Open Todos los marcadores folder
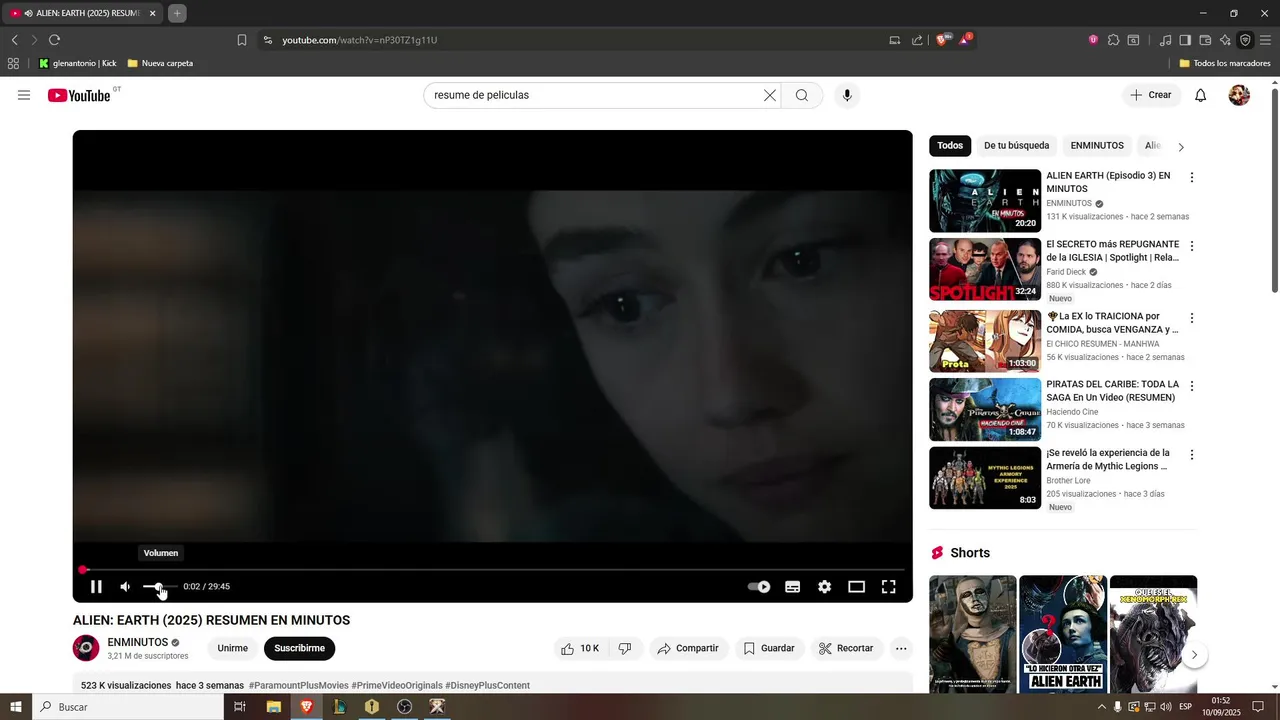The height and width of the screenshot is (720, 1280). 1225,63
